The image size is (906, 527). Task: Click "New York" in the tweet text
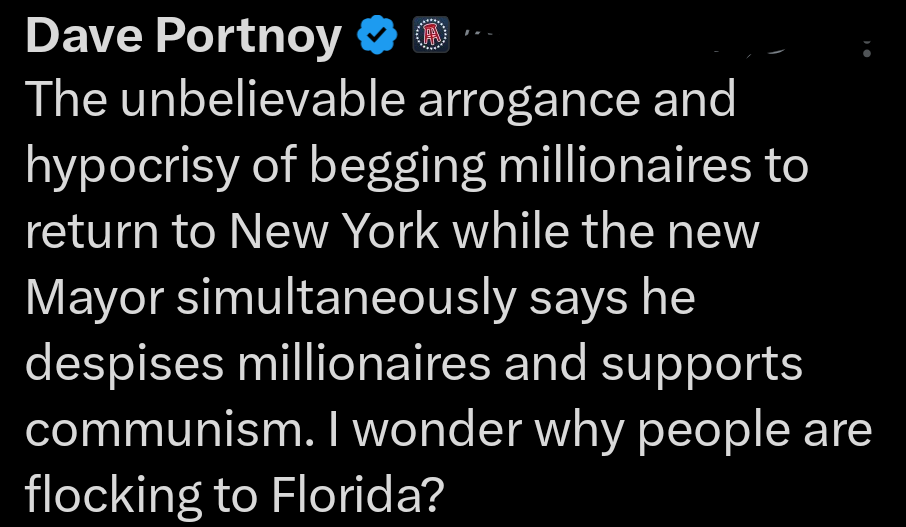coord(335,232)
